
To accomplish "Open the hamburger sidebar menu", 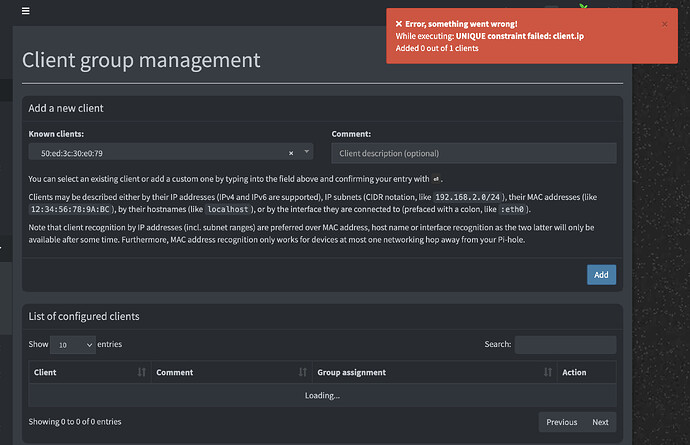I will [26, 11].
